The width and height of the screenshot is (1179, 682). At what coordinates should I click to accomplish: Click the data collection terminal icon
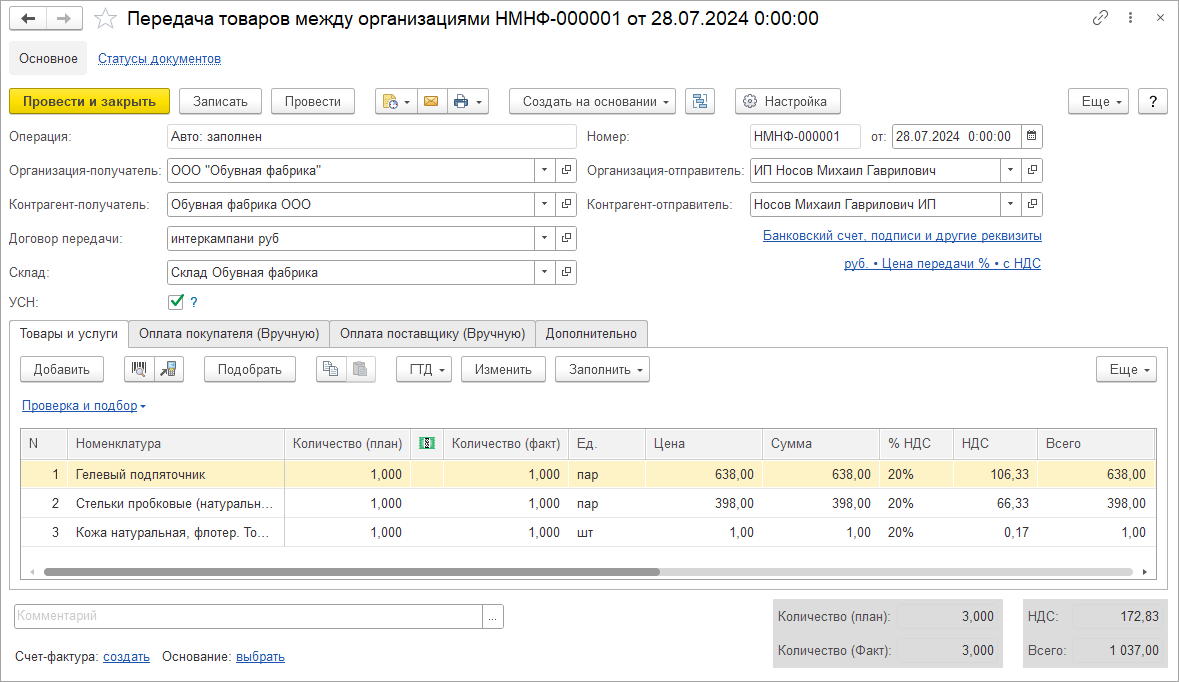coord(169,369)
